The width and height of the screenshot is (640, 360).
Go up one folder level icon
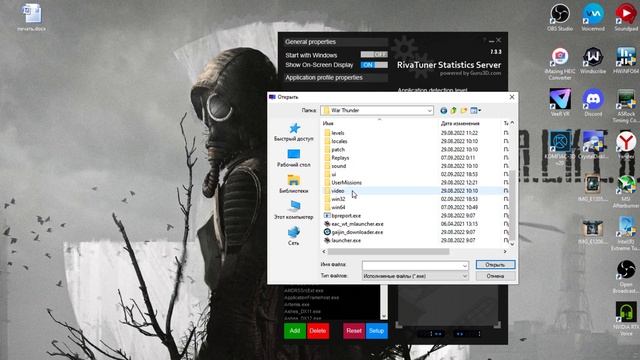click(453, 111)
